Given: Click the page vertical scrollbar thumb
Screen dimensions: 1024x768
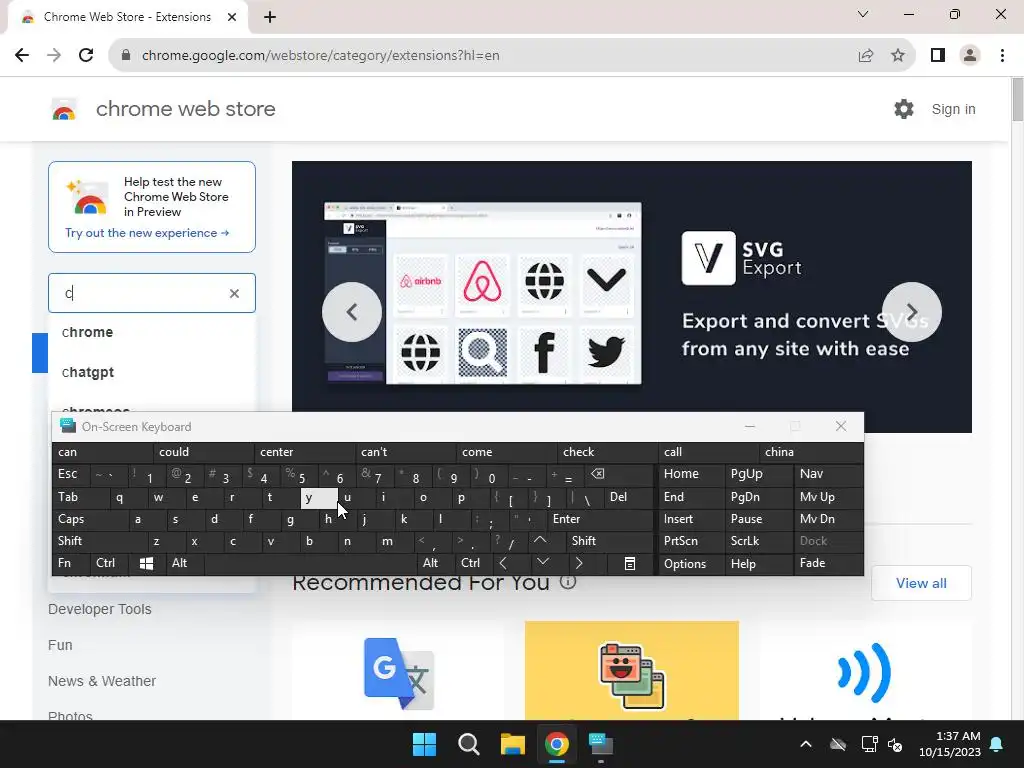Looking at the screenshot, I should pyautogui.click(x=1017, y=99).
